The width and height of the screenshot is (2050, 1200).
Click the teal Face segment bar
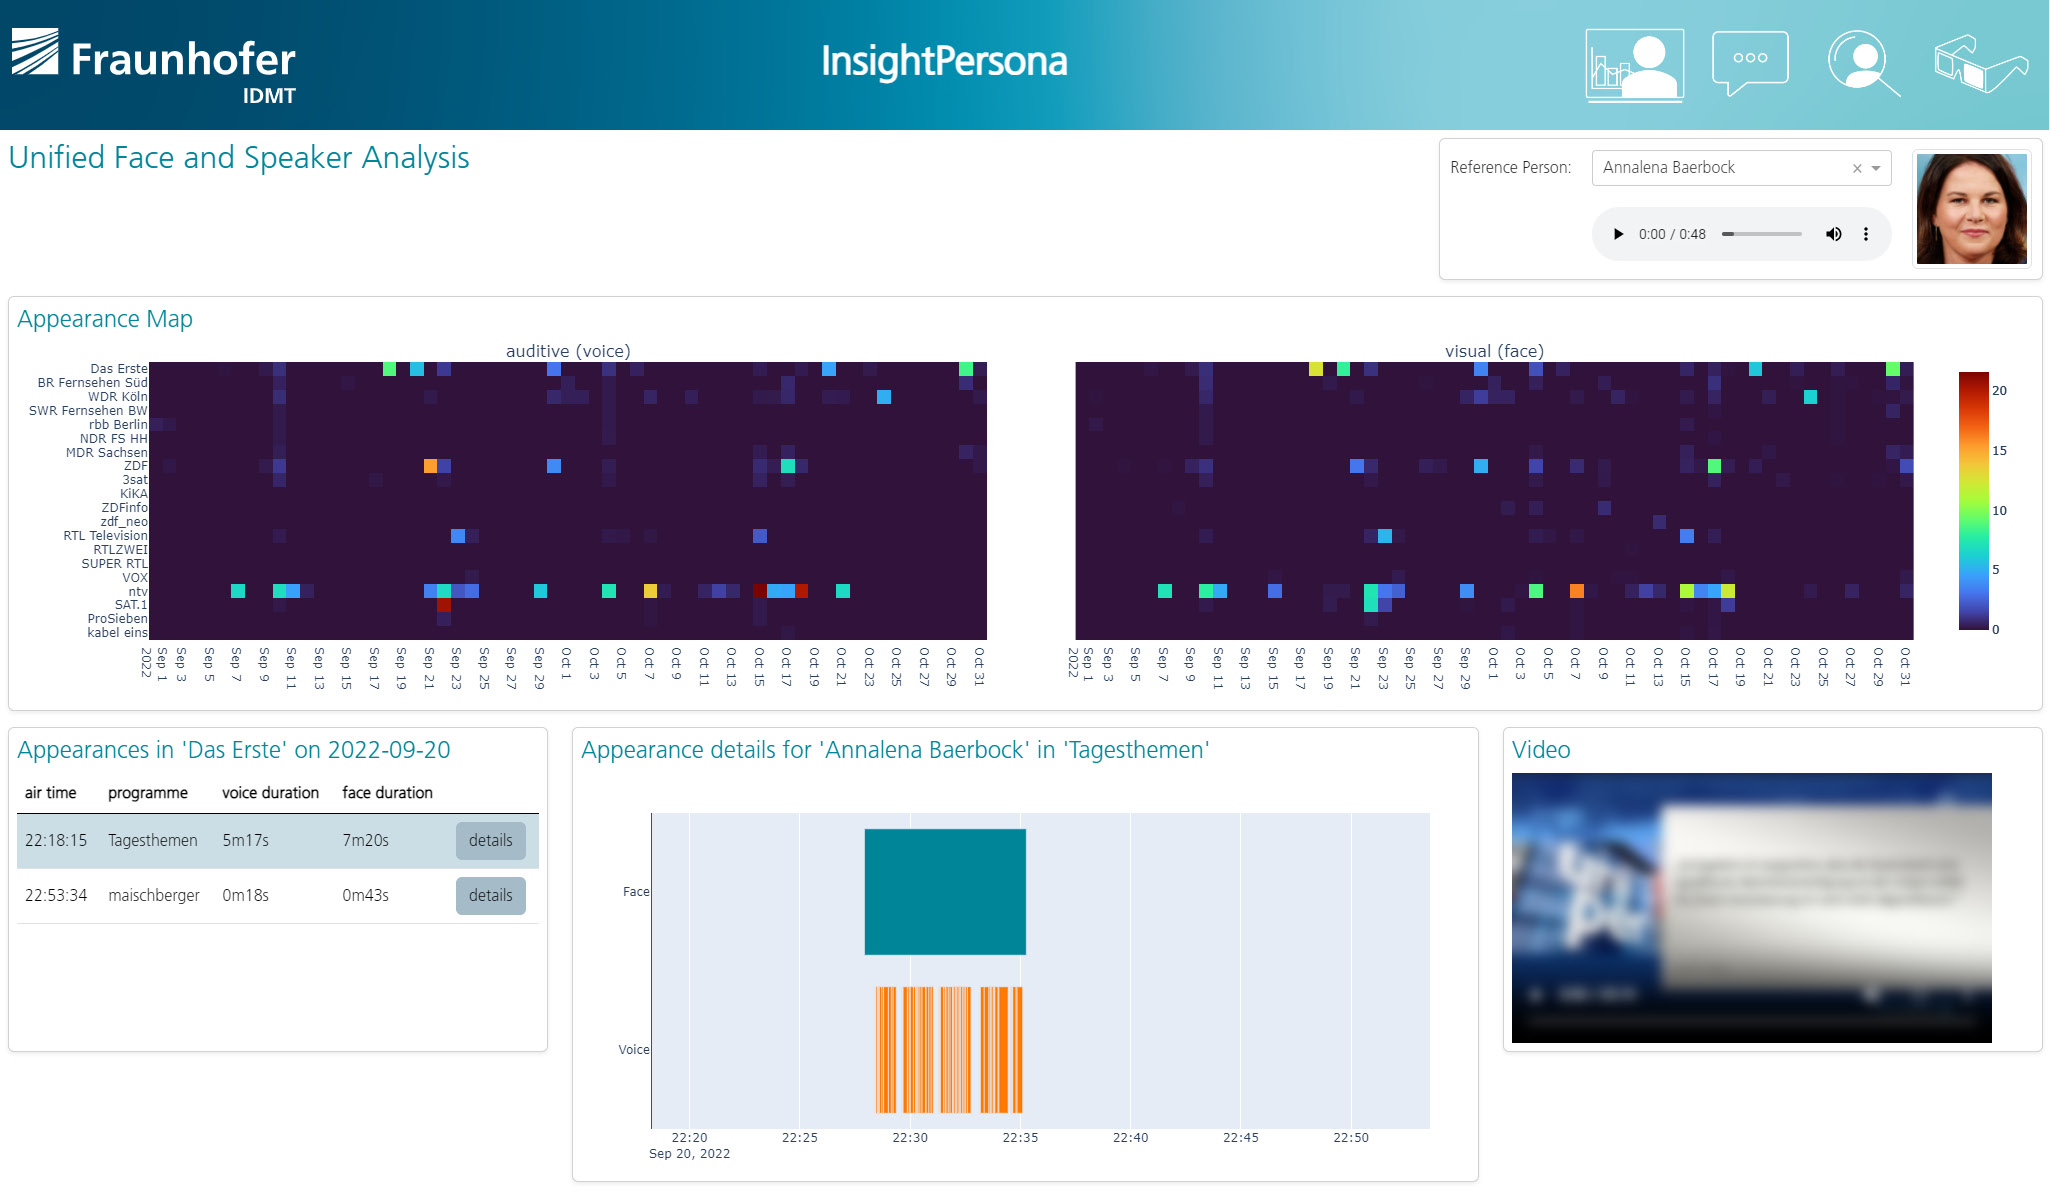[x=944, y=891]
